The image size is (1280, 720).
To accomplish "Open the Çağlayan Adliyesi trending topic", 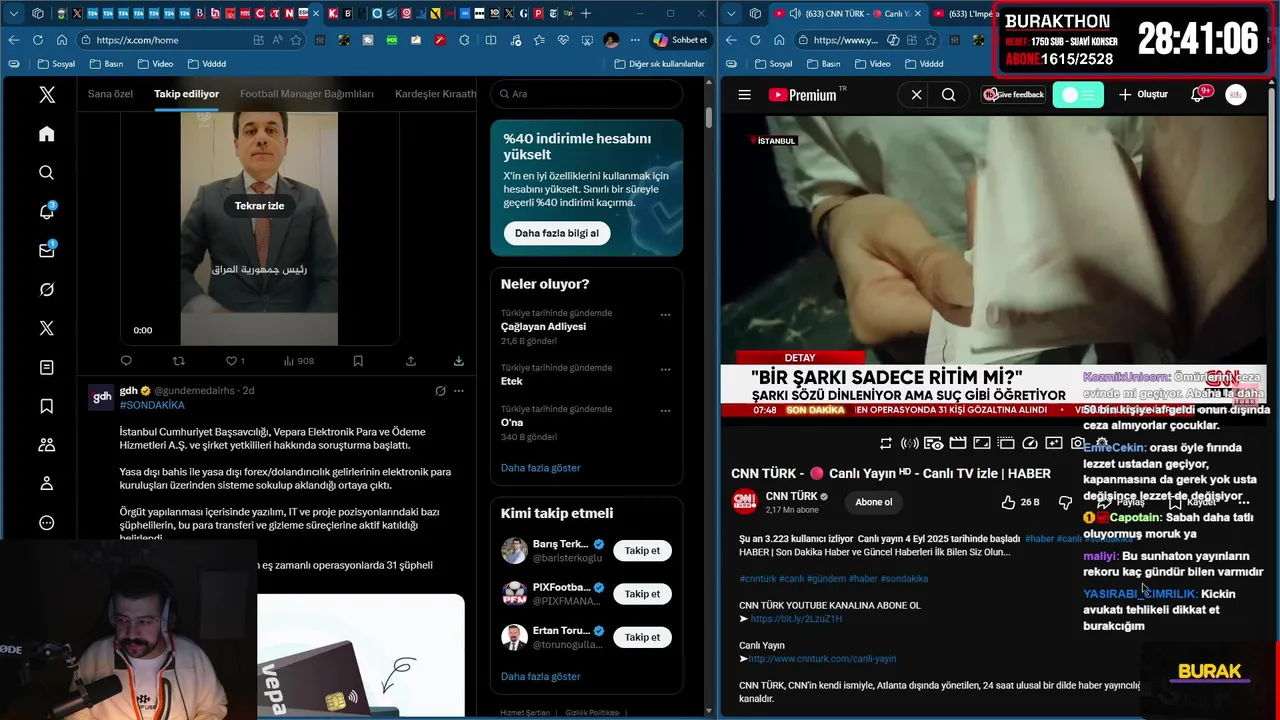I will pos(543,327).
